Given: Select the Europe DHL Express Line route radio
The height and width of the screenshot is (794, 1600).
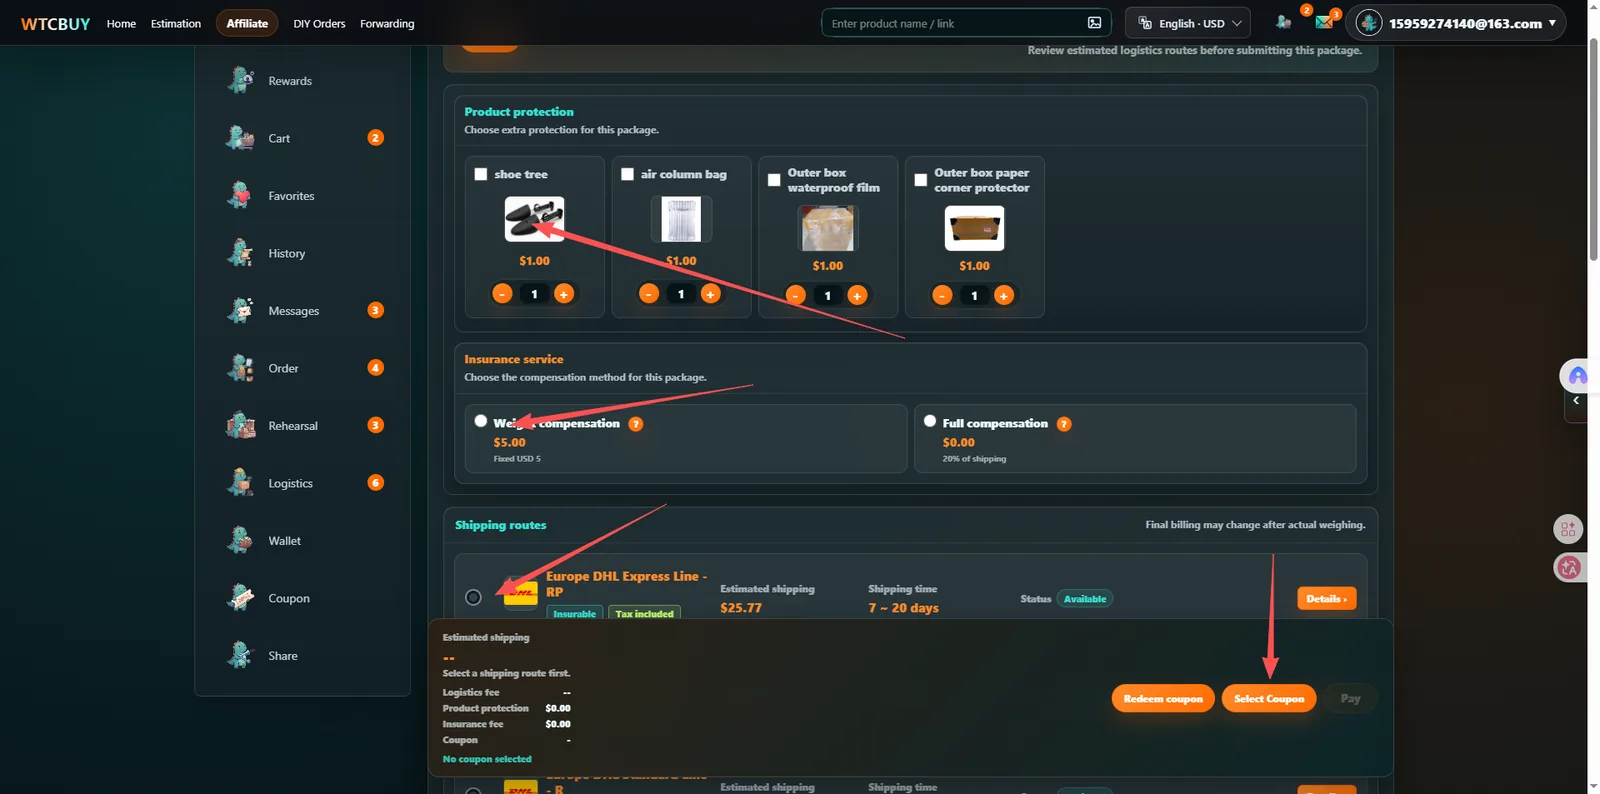Looking at the screenshot, I should pyautogui.click(x=473, y=597).
